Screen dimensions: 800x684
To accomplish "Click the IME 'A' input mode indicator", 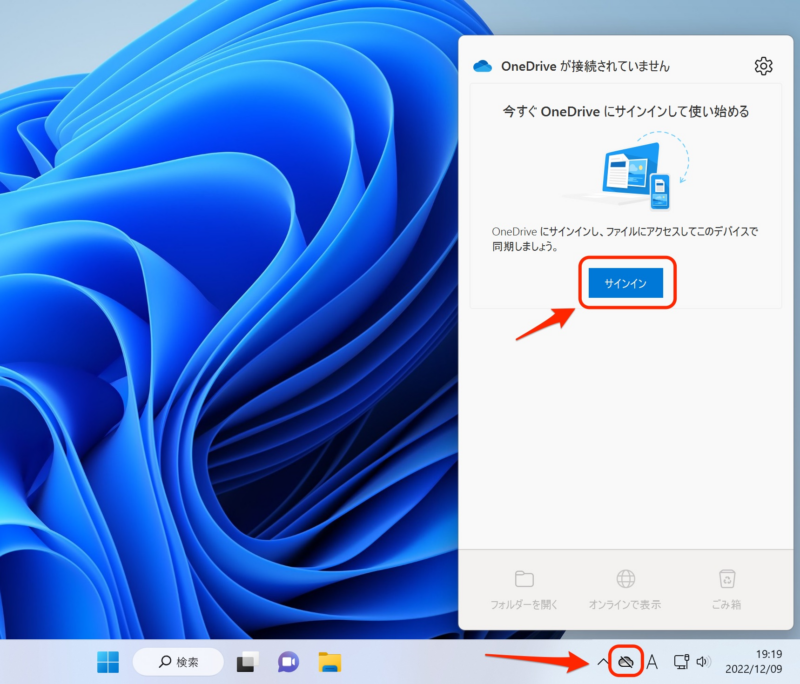I will point(652,662).
